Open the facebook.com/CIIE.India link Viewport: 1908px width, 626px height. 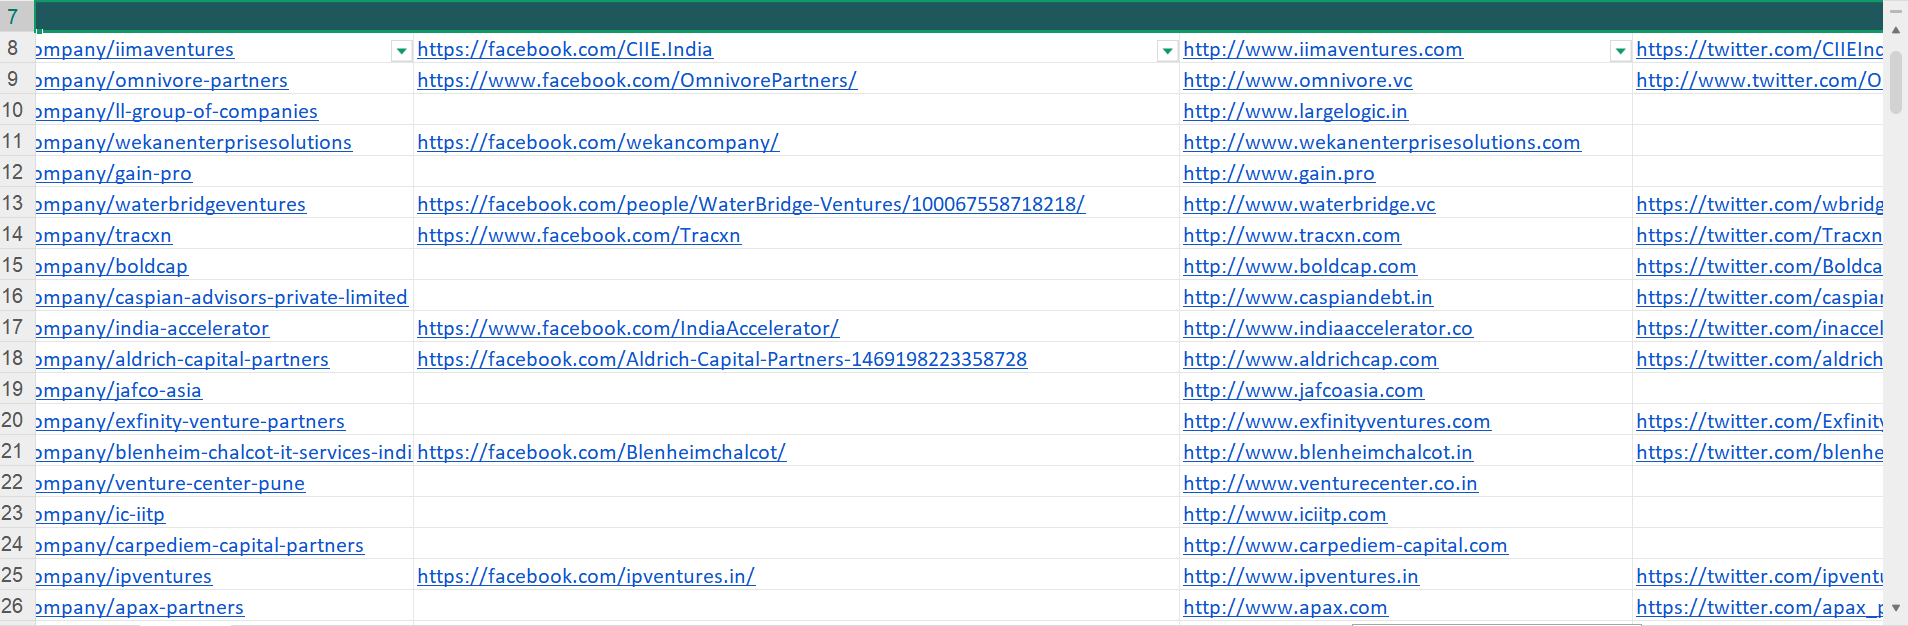(x=565, y=50)
